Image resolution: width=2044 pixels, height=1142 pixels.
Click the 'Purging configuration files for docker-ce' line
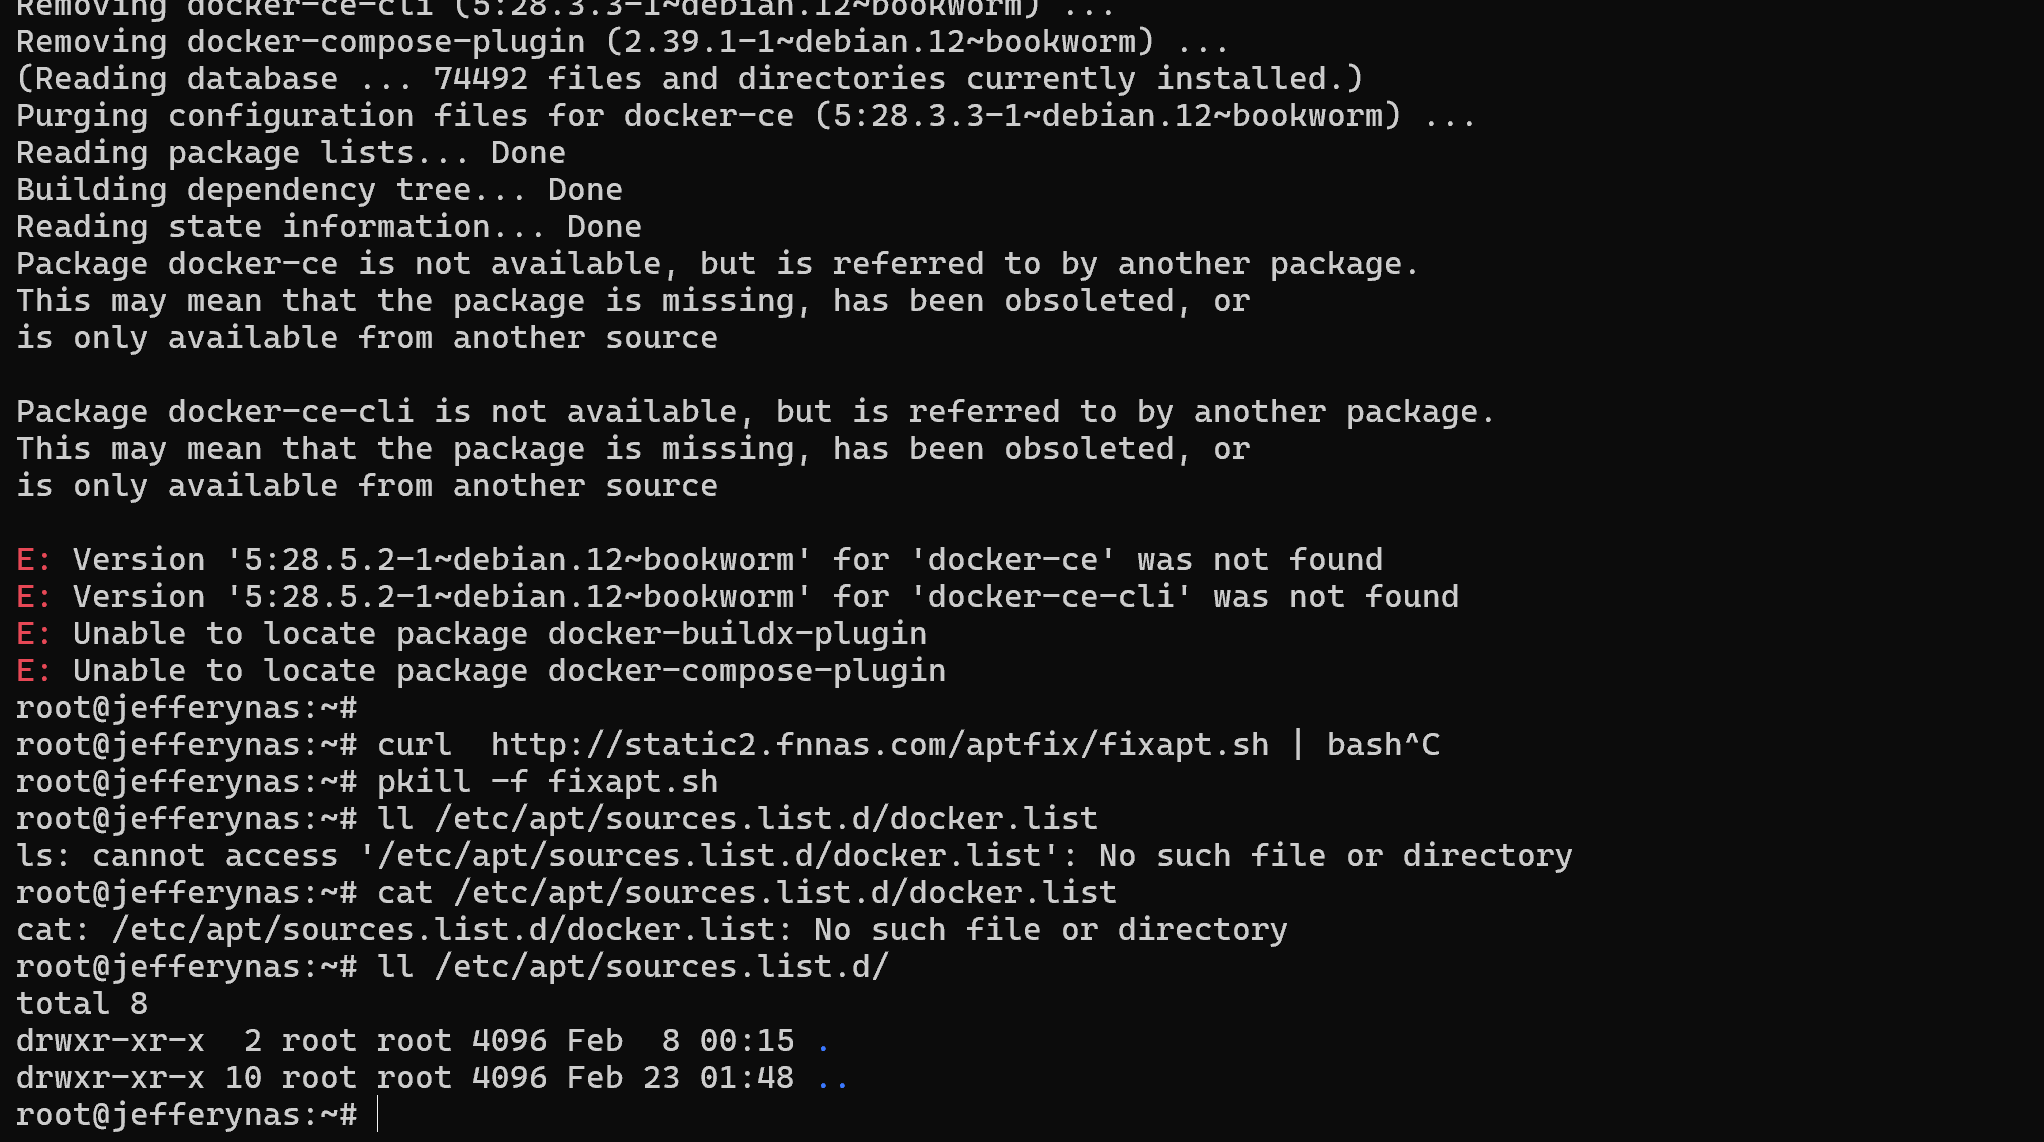pos(745,116)
